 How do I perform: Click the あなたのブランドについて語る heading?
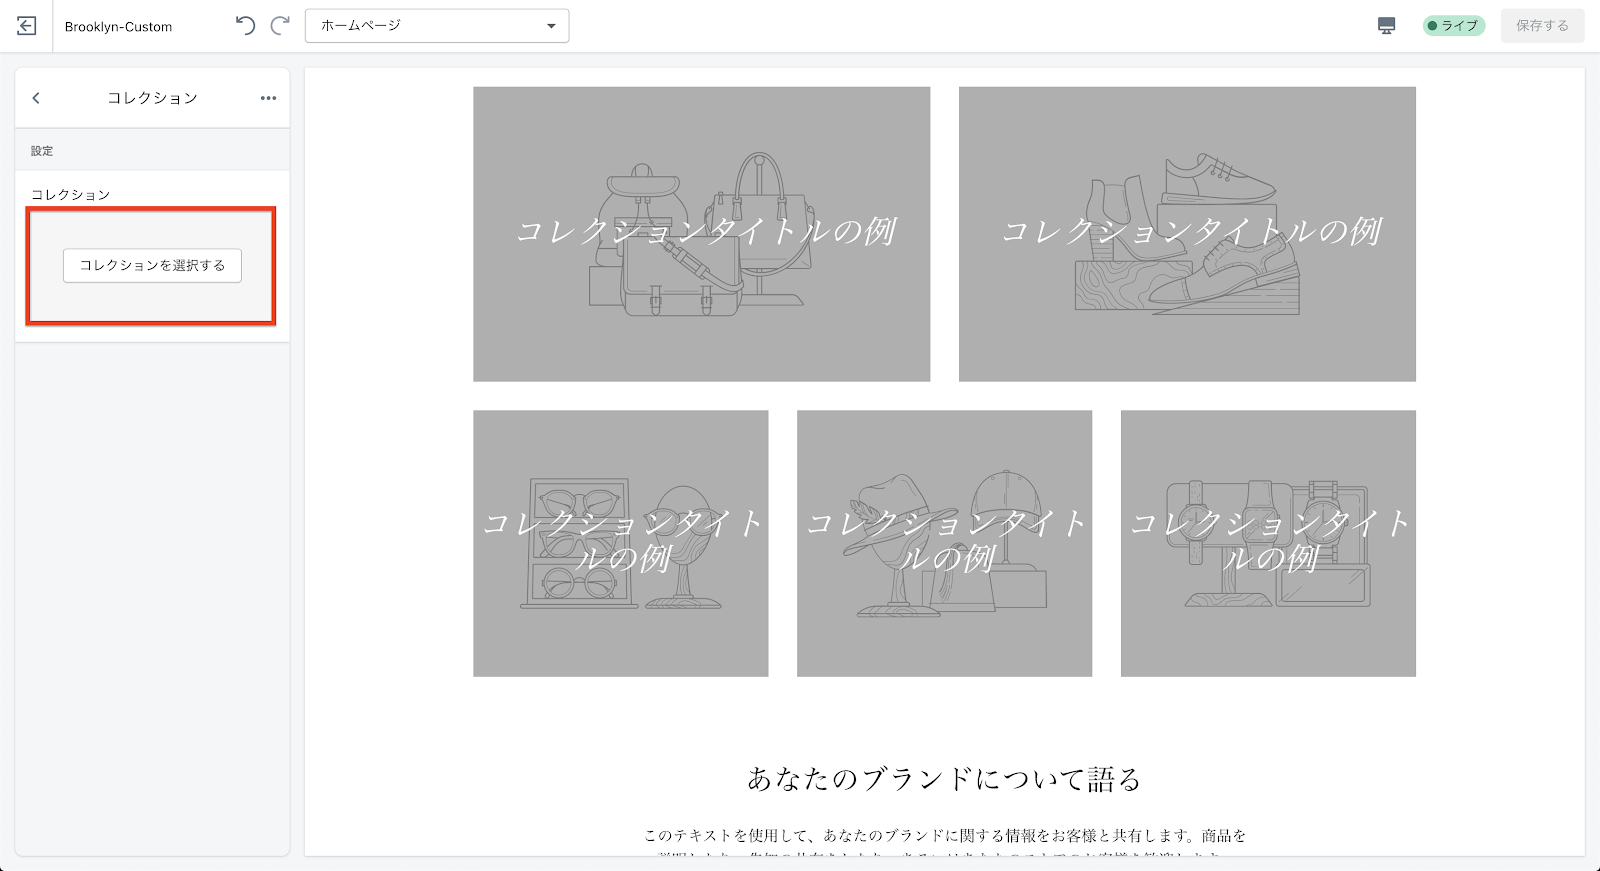coord(944,779)
